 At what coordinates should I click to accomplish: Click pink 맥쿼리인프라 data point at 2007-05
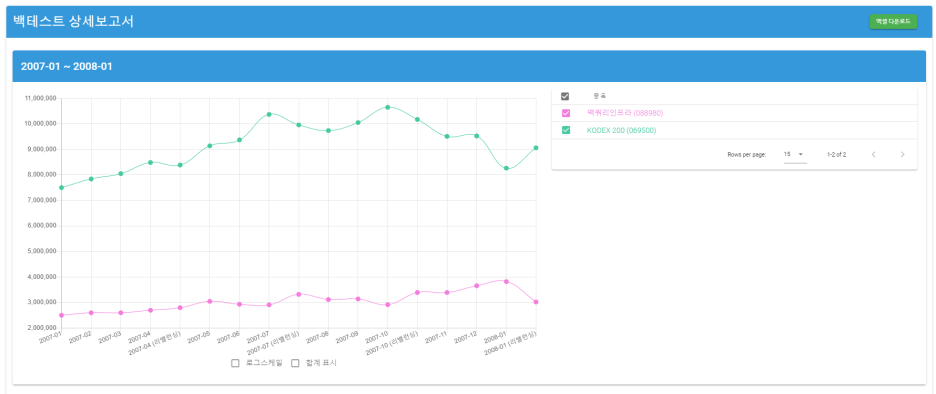coord(210,301)
